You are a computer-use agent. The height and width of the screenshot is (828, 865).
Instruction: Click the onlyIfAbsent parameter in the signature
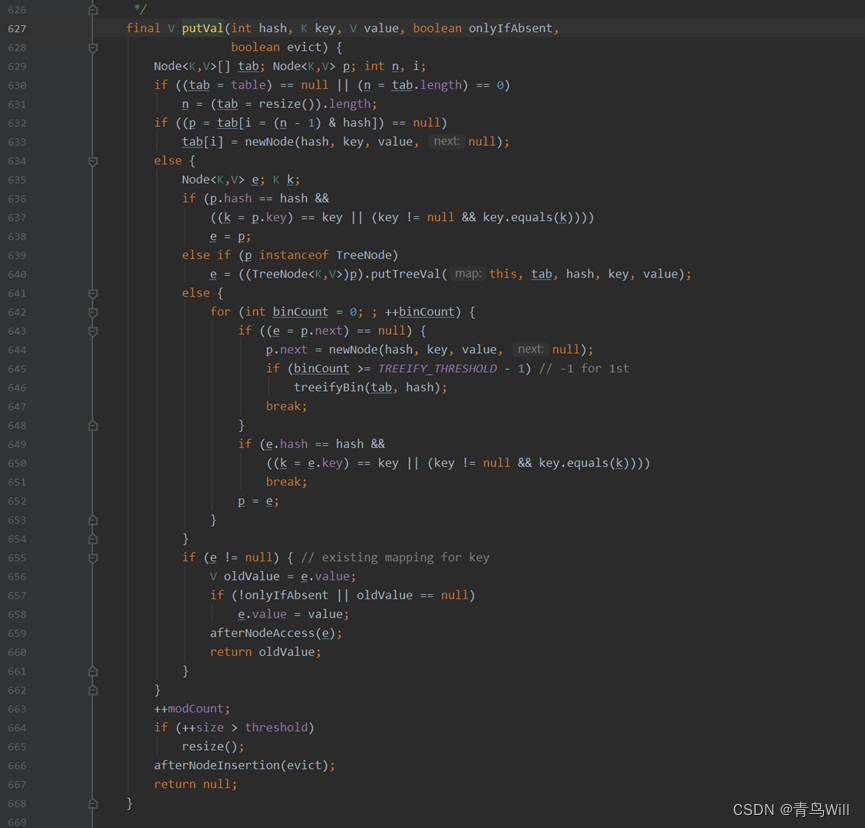pyautogui.click(x=510, y=28)
